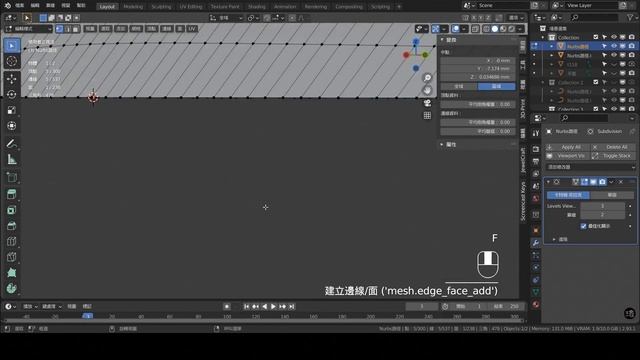Choose the Scale tool
The image size is (640, 360).
[x=11, y=110]
